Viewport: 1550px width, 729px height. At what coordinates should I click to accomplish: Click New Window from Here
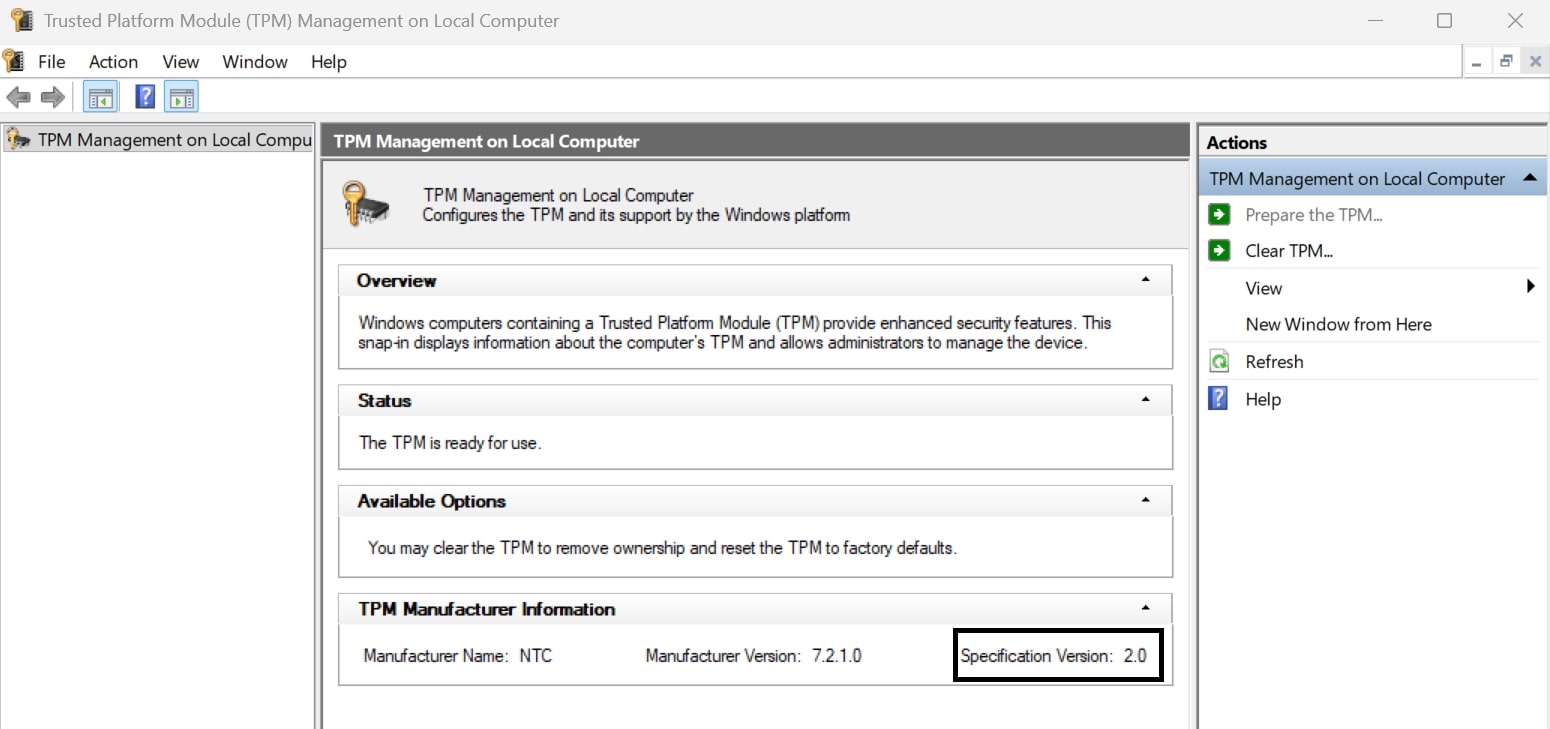[x=1338, y=324]
